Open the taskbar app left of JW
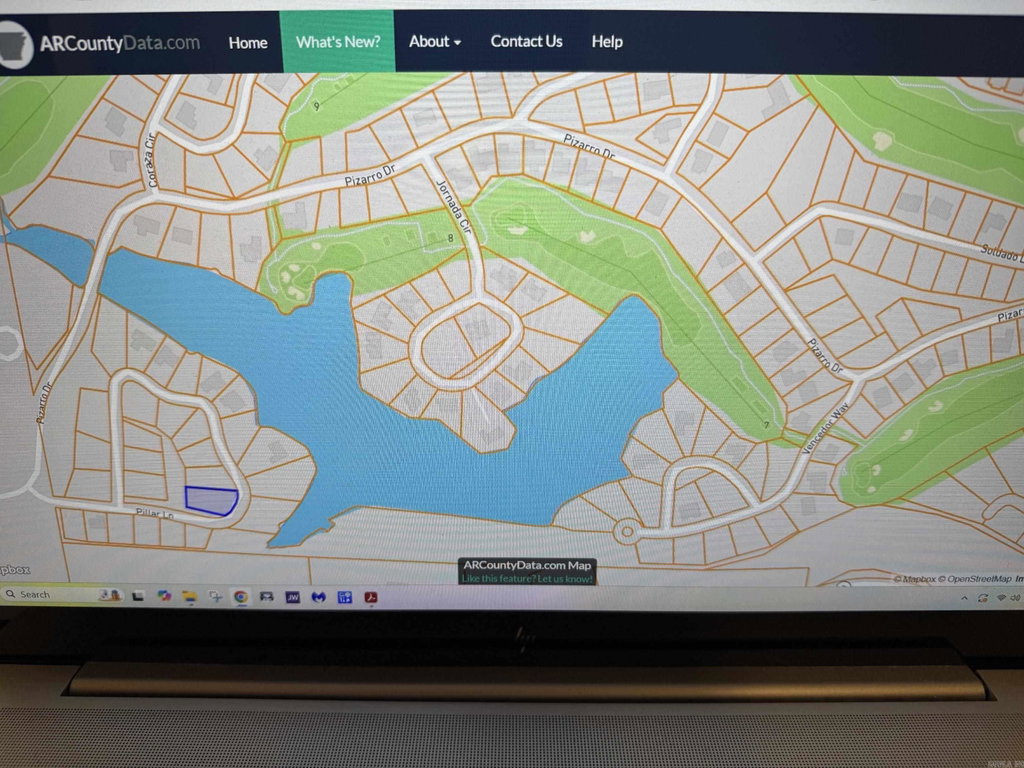The image size is (1024, 768). [266, 597]
